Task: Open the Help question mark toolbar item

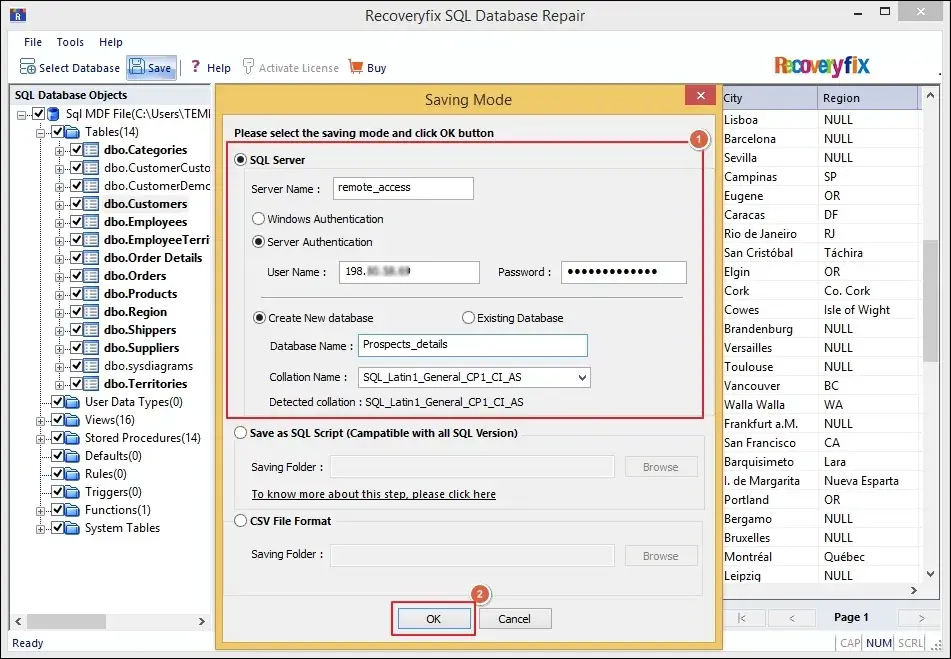Action: pos(210,67)
